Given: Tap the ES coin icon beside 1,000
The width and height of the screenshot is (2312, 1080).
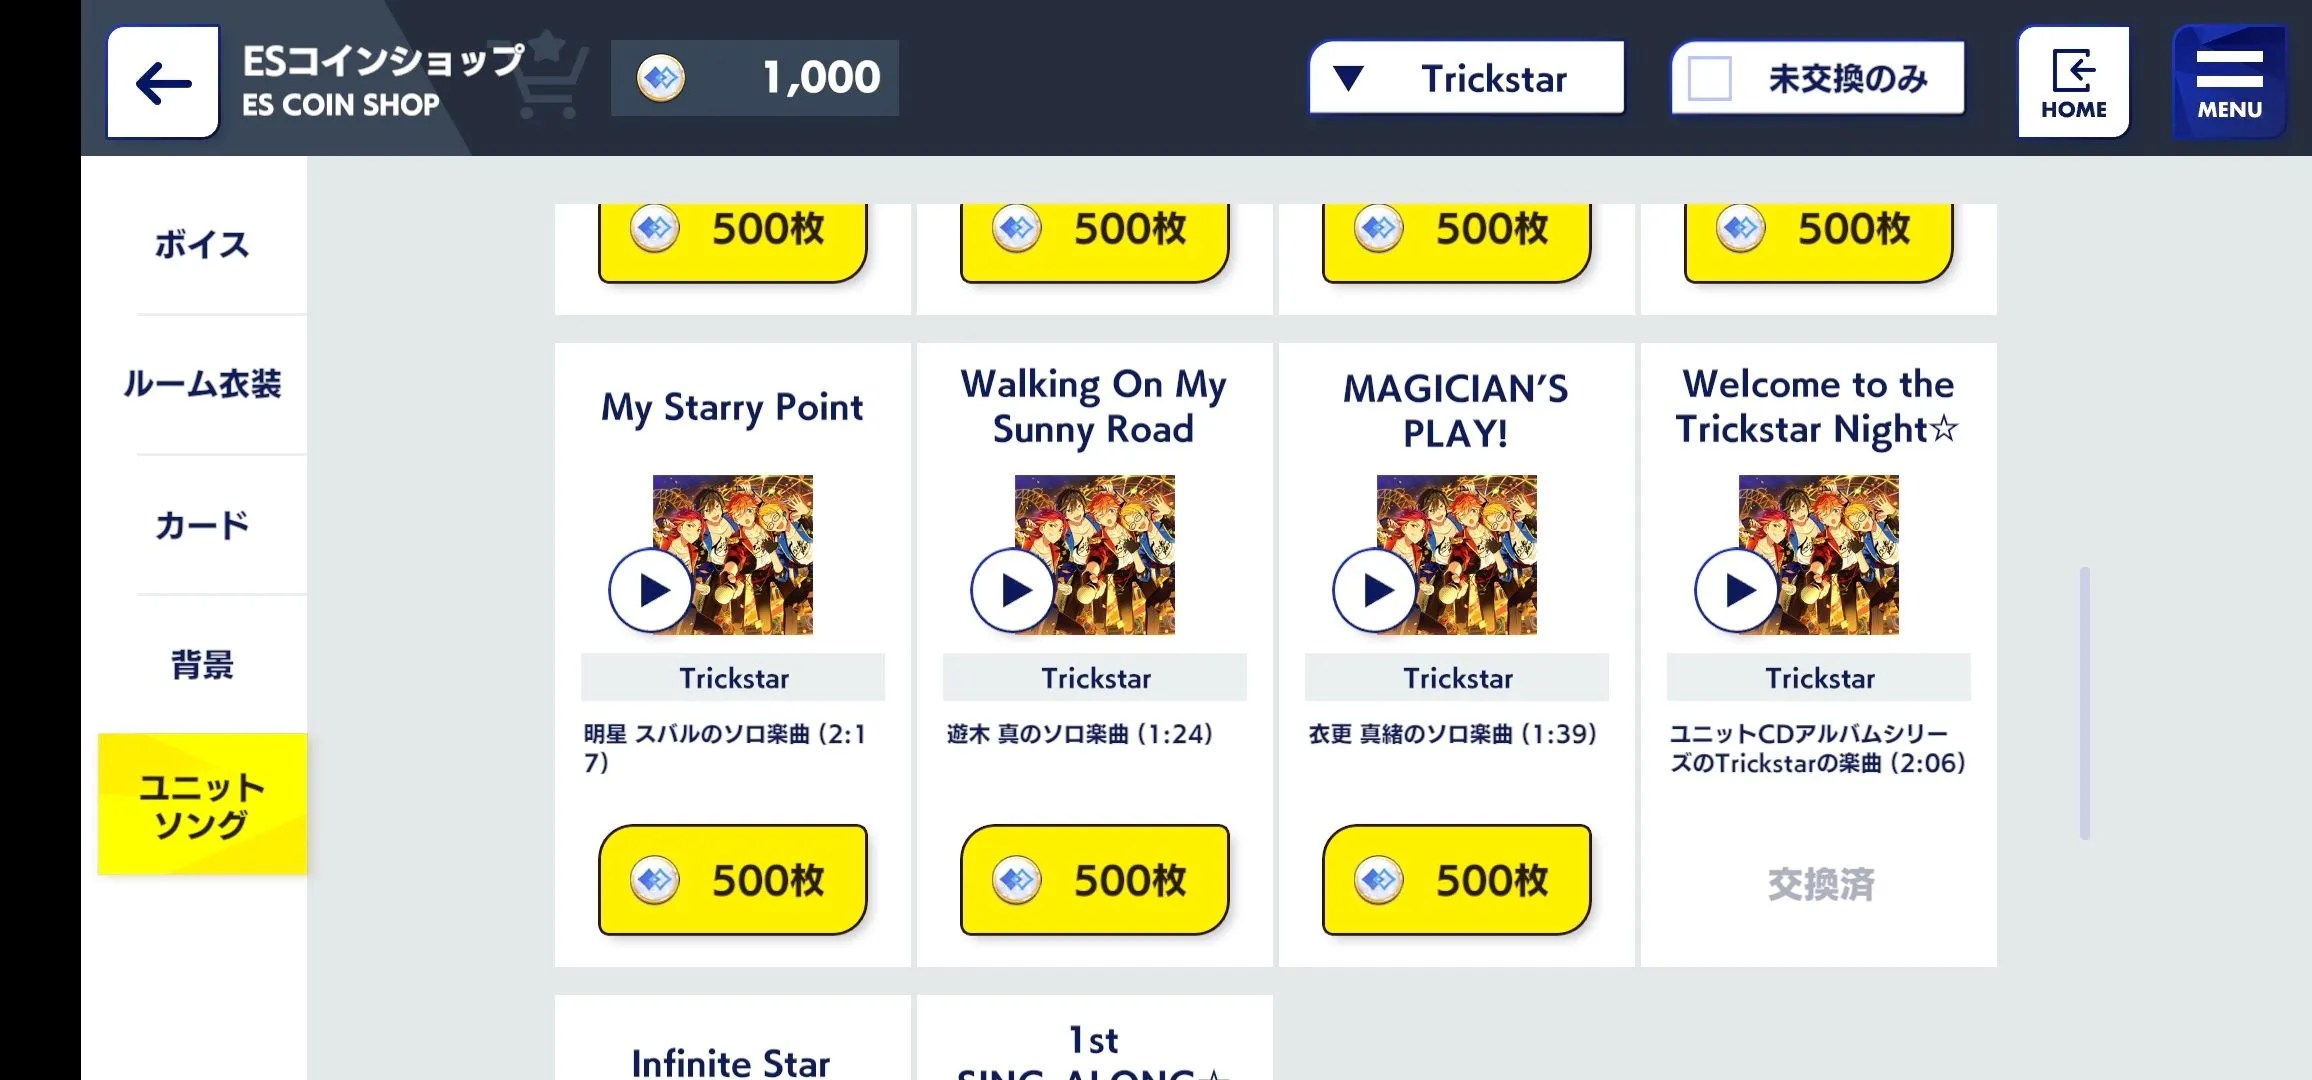Looking at the screenshot, I should click(x=661, y=78).
